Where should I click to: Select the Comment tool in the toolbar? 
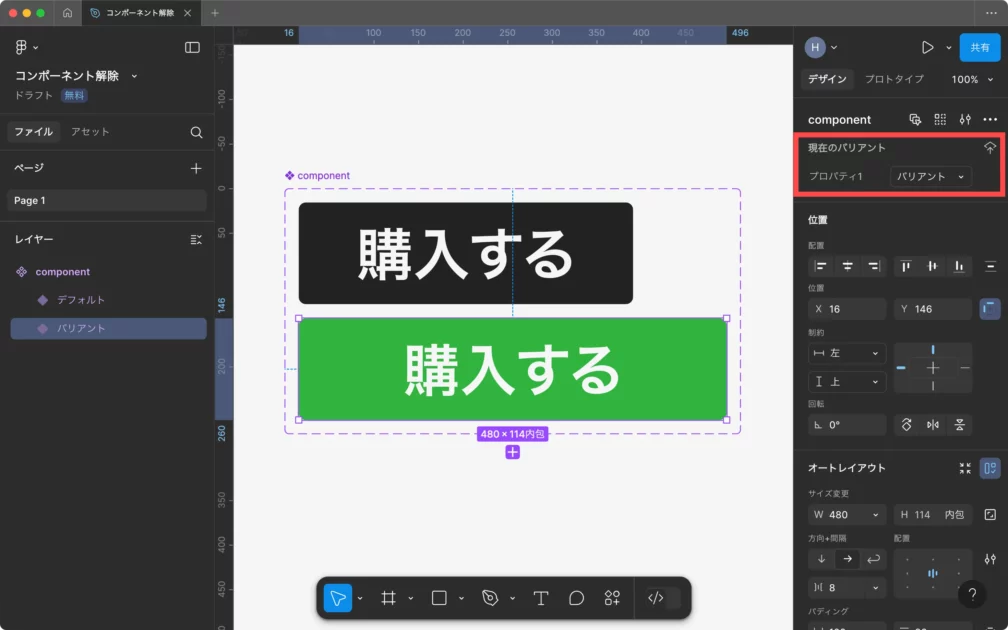tap(576, 598)
